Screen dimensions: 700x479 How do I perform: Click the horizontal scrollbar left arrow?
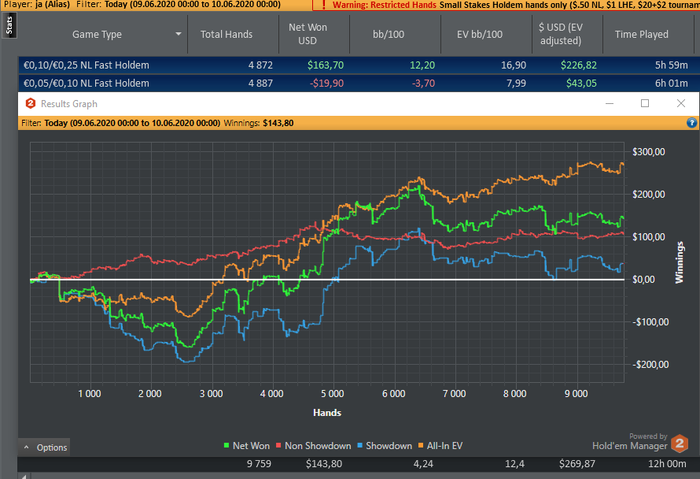pyautogui.click(x=23, y=476)
